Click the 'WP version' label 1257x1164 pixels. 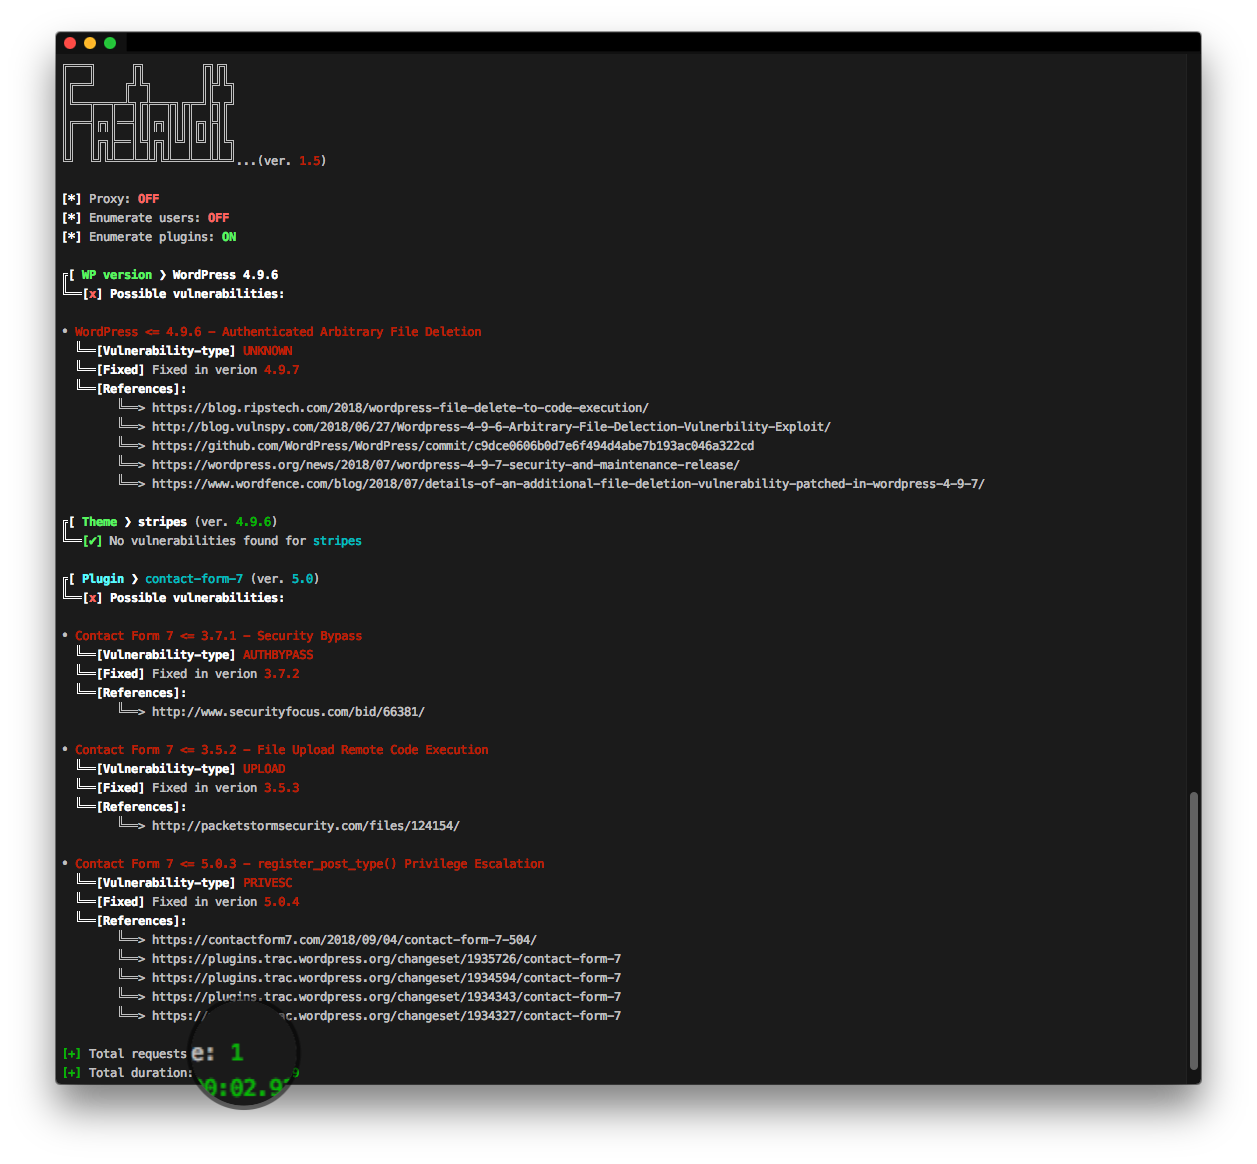pos(117,275)
